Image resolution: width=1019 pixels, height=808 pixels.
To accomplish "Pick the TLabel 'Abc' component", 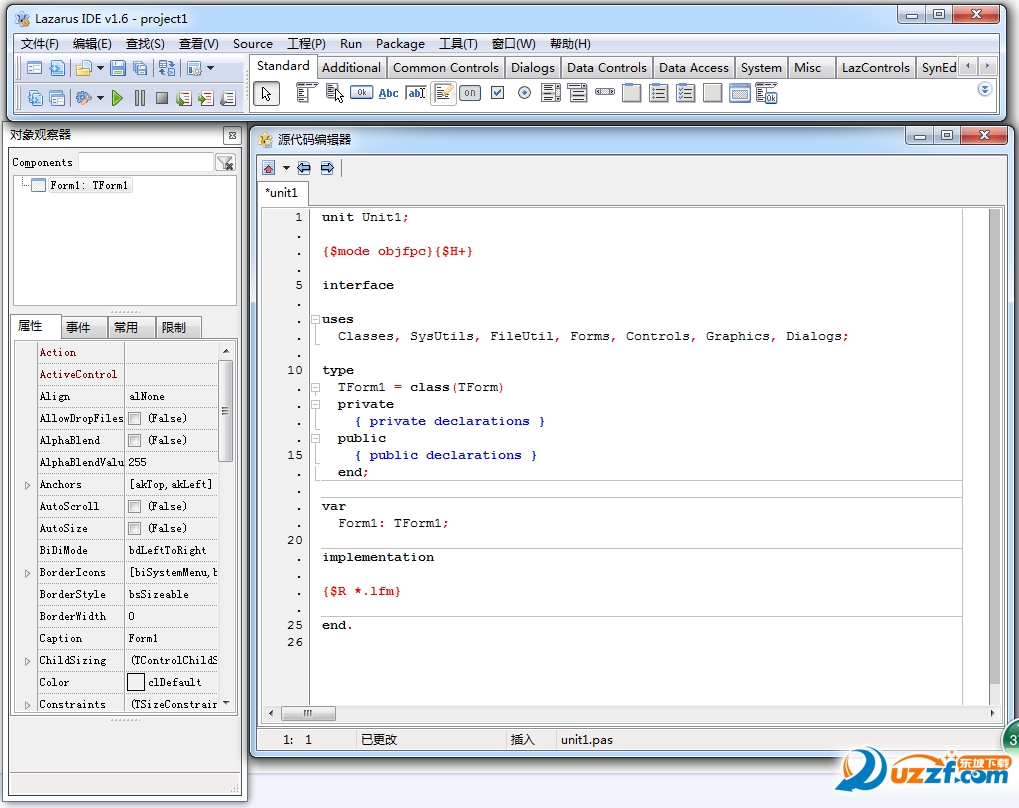I will (388, 93).
